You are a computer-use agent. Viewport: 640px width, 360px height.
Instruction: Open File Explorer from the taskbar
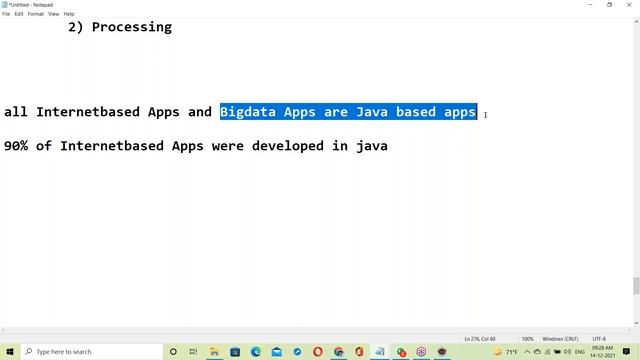coord(214,351)
